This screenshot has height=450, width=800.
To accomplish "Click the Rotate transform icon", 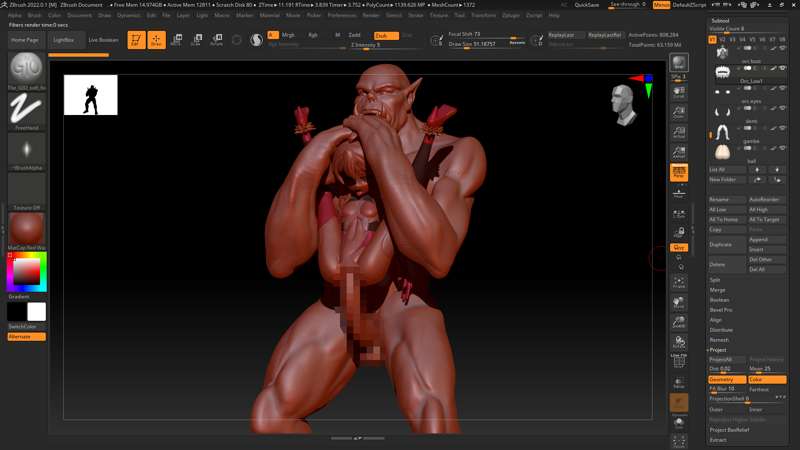I will [216, 40].
